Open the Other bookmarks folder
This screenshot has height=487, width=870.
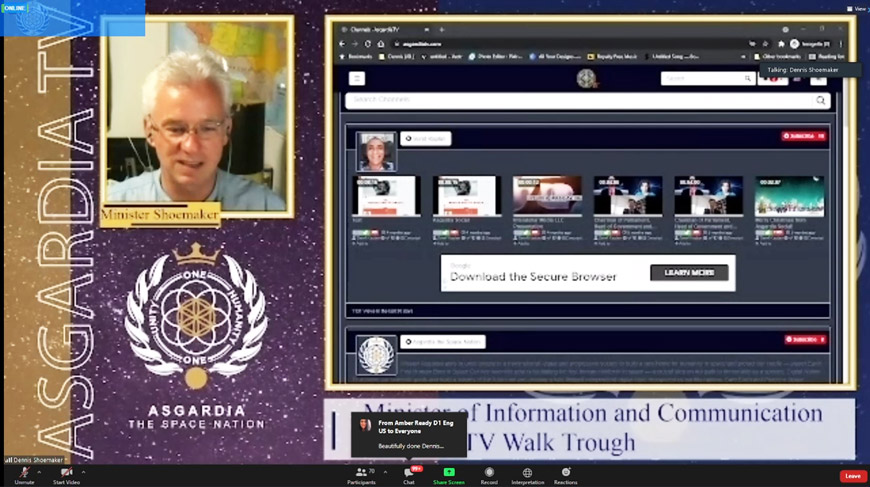tap(776, 57)
